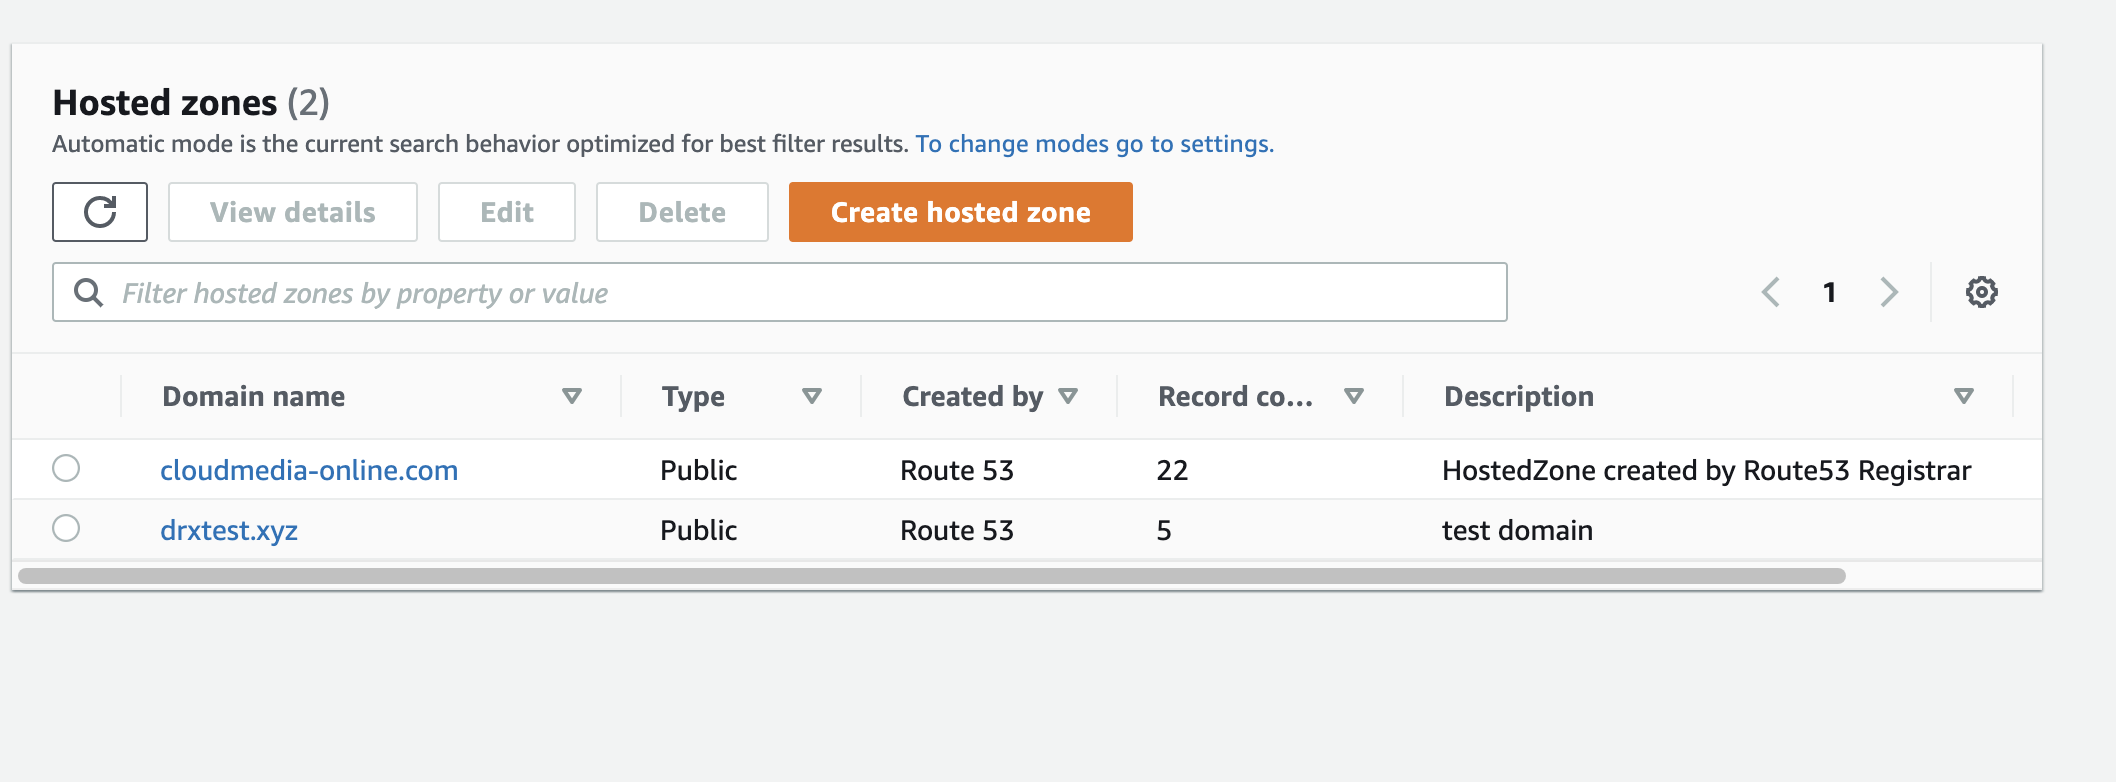Sort by Description column arrow
This screenshot has height=782, width=2116.
tap(1963, 397)
